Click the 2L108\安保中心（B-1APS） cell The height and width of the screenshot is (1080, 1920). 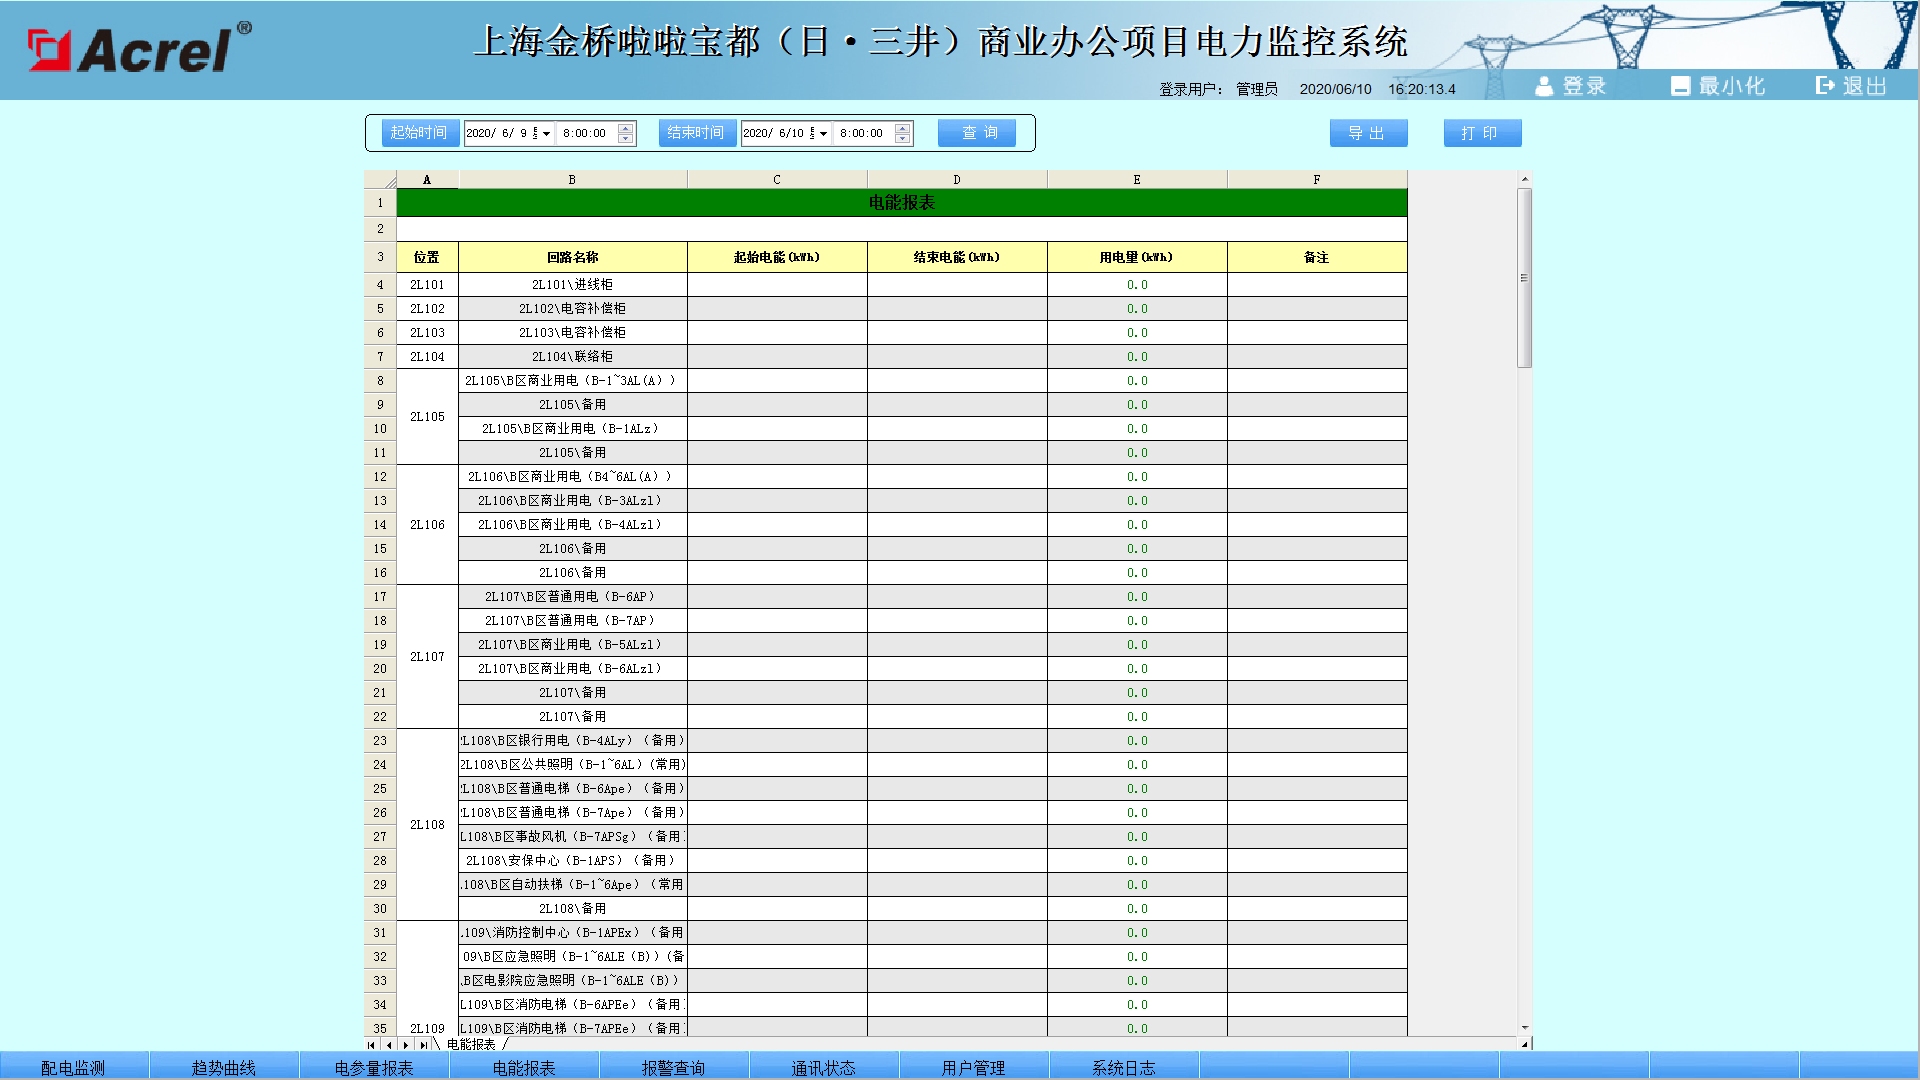pyautogui.click(x=572, y=861)
